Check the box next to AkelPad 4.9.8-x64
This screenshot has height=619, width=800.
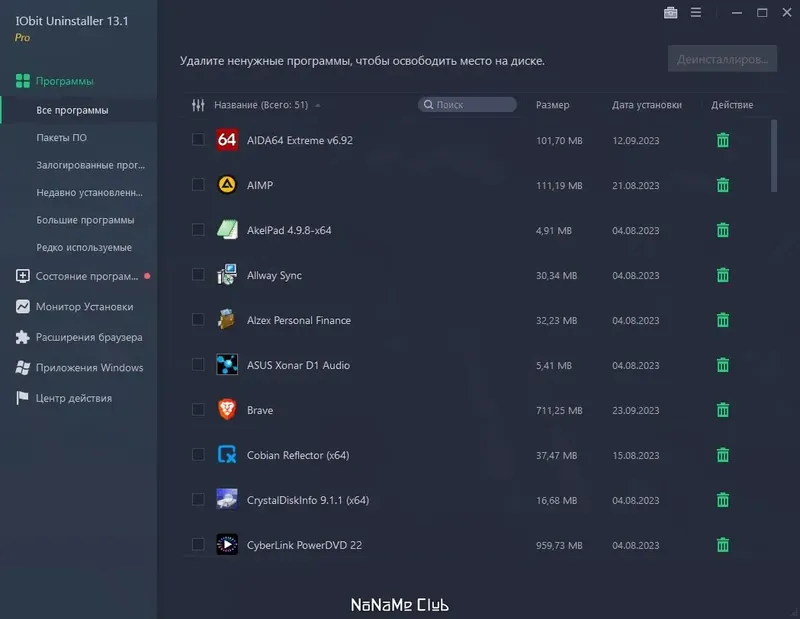[x=198, y=230]
